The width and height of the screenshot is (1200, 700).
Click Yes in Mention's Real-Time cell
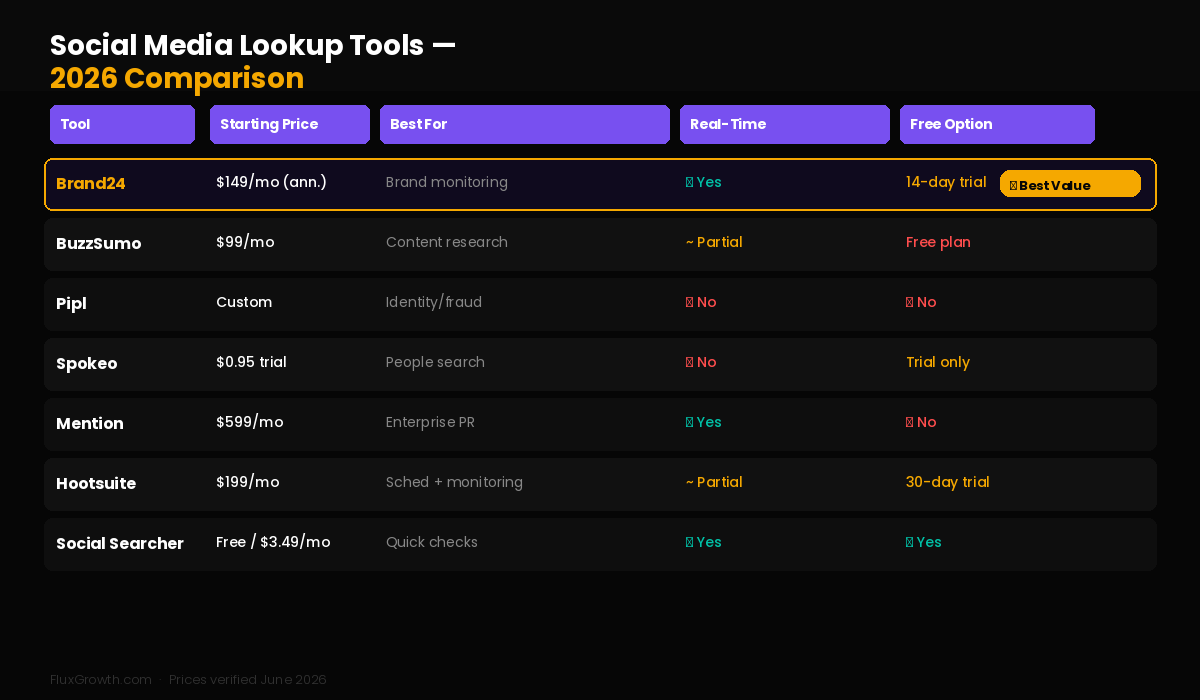coord(704,422)
